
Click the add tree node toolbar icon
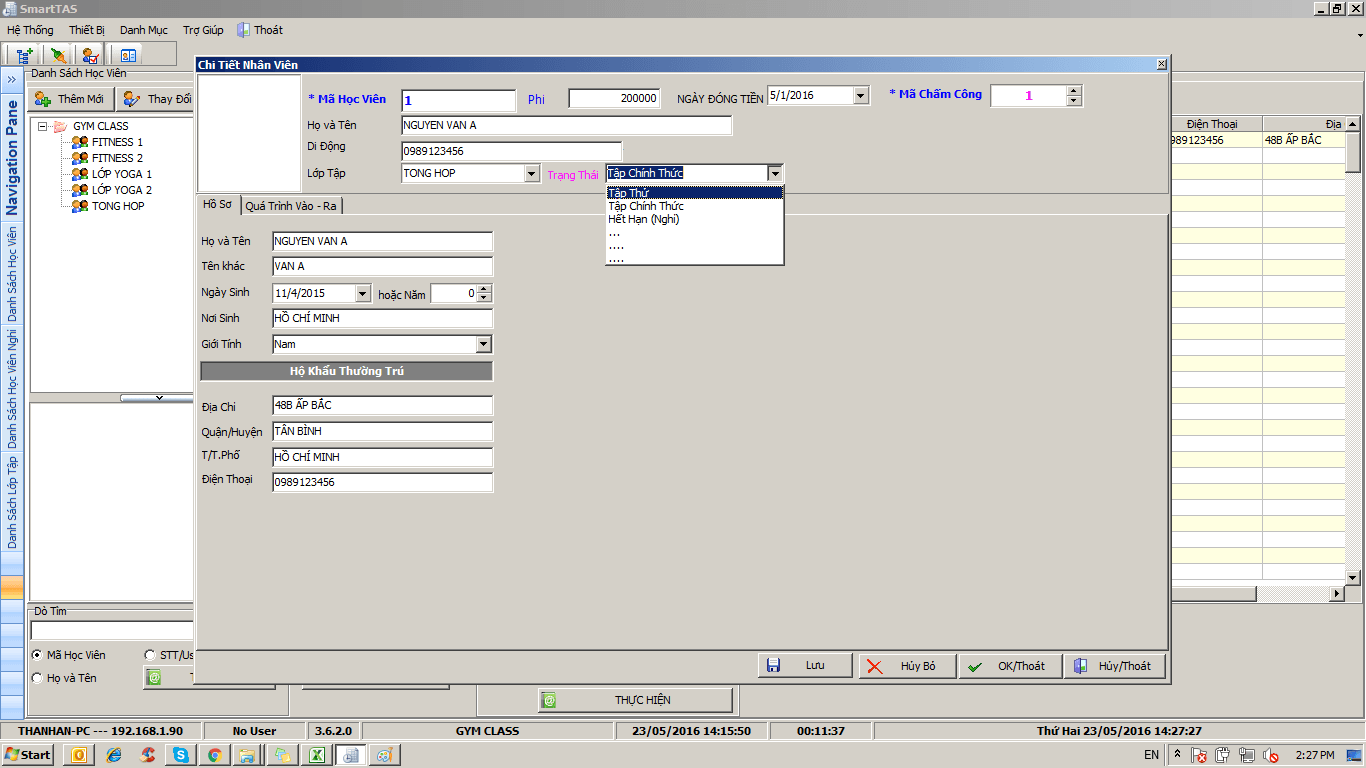[x=22, y=55]
